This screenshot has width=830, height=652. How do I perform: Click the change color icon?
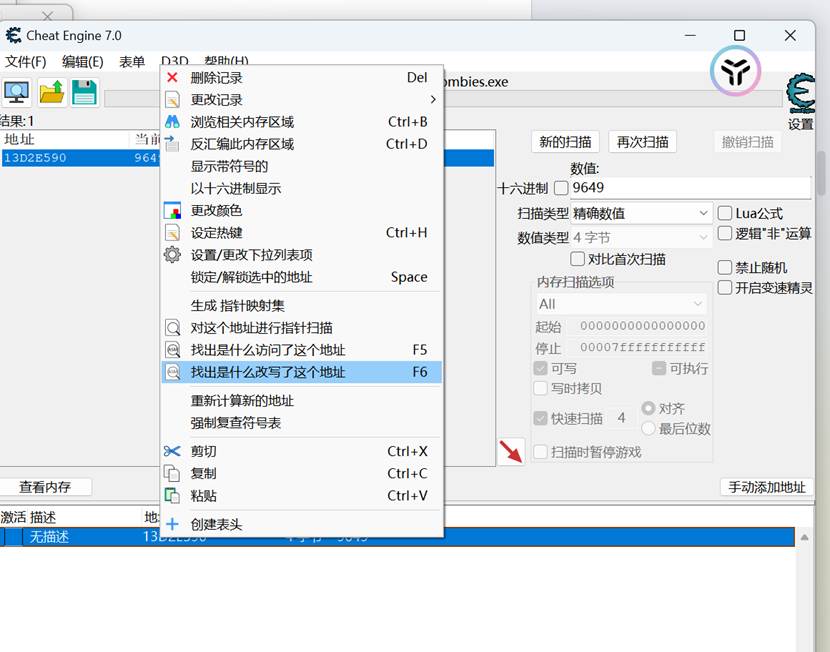[172, 211]
